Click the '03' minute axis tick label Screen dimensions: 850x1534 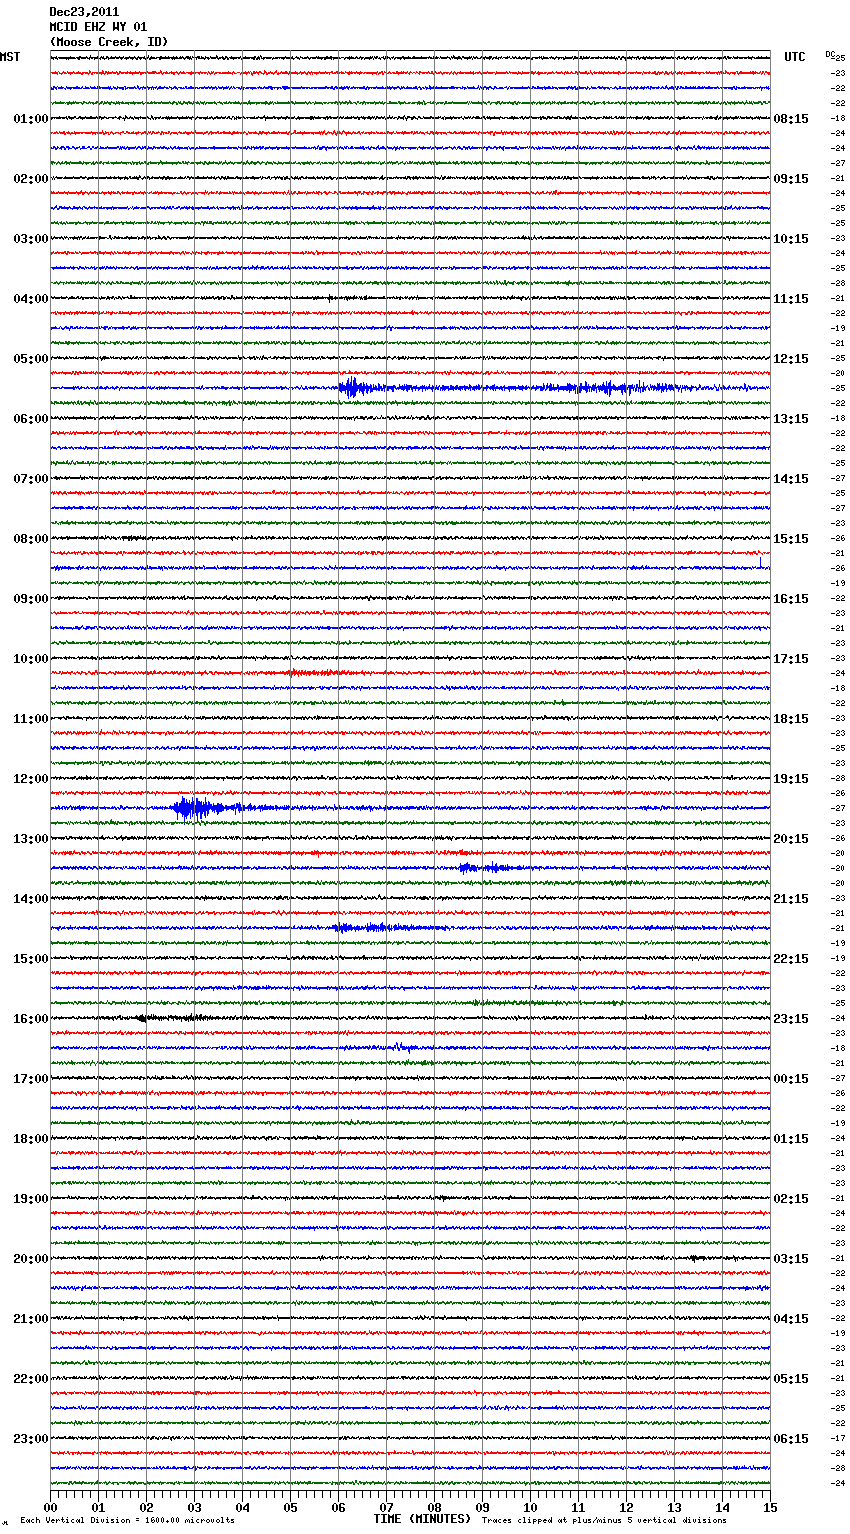click(x=194, y=1508)
